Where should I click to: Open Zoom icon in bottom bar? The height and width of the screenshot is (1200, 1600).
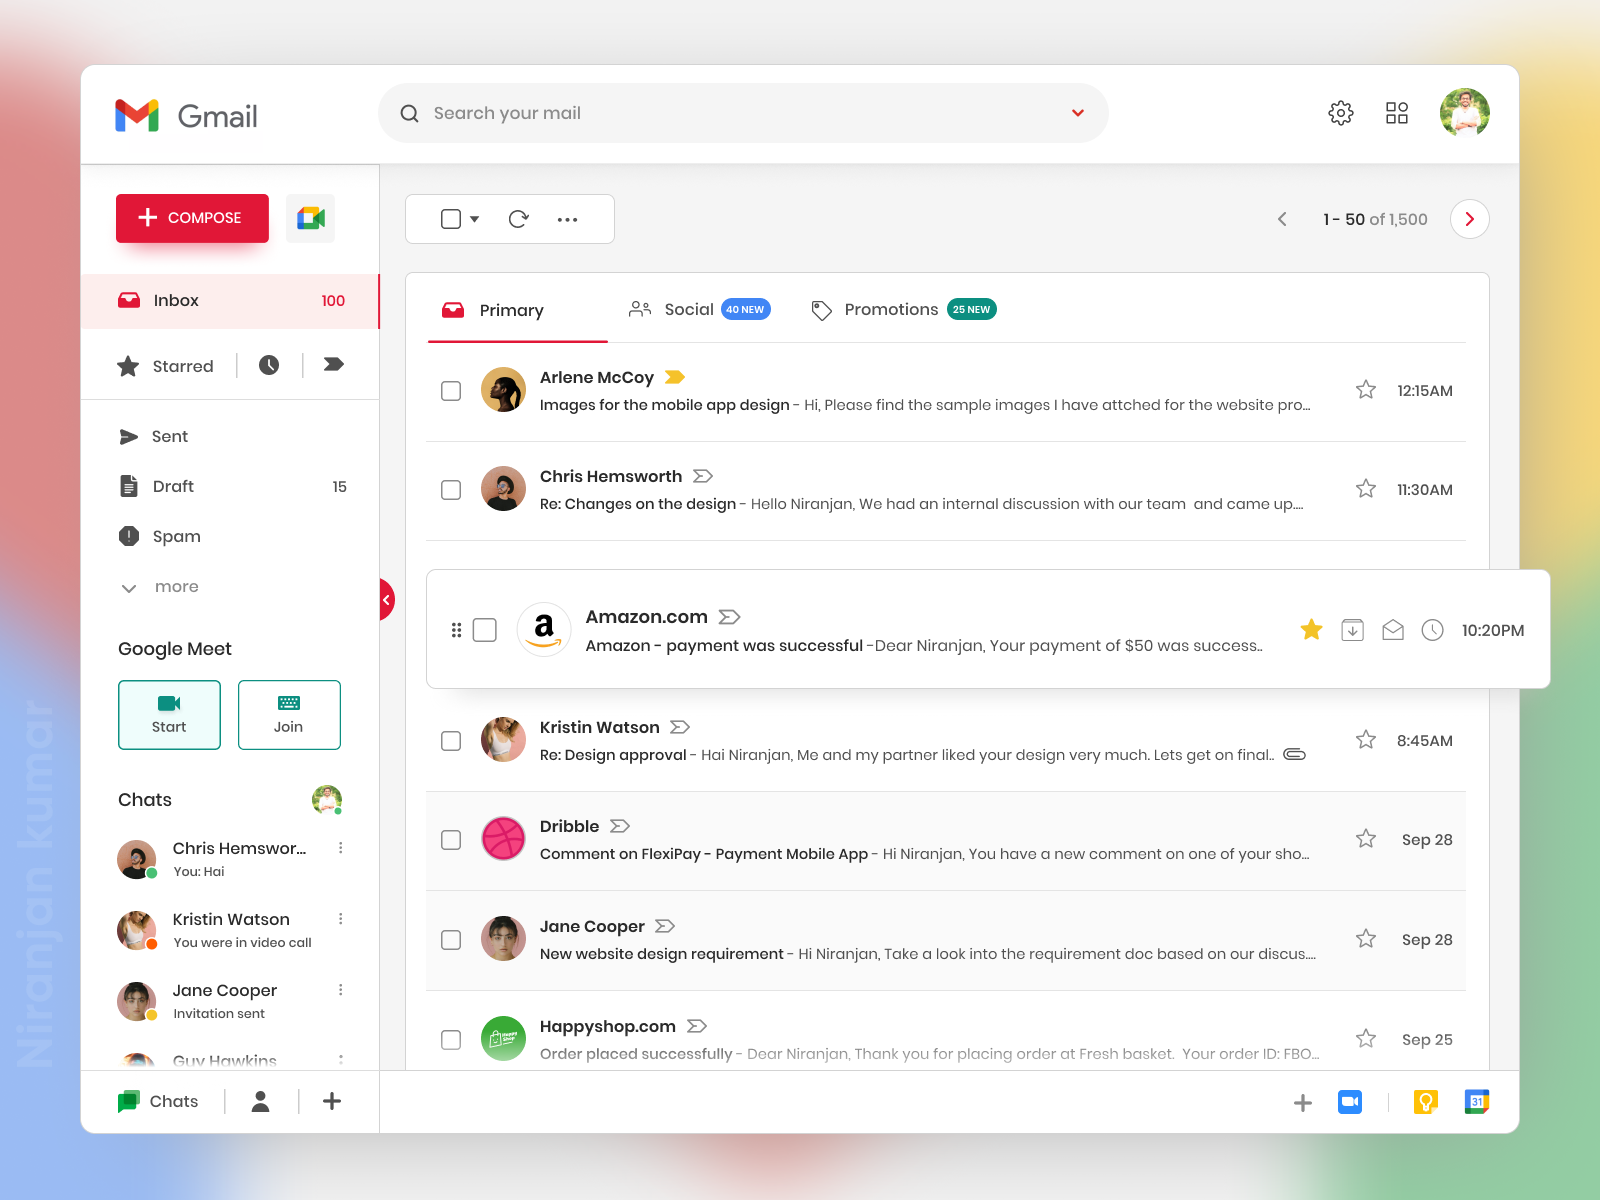point(1350,1102)
